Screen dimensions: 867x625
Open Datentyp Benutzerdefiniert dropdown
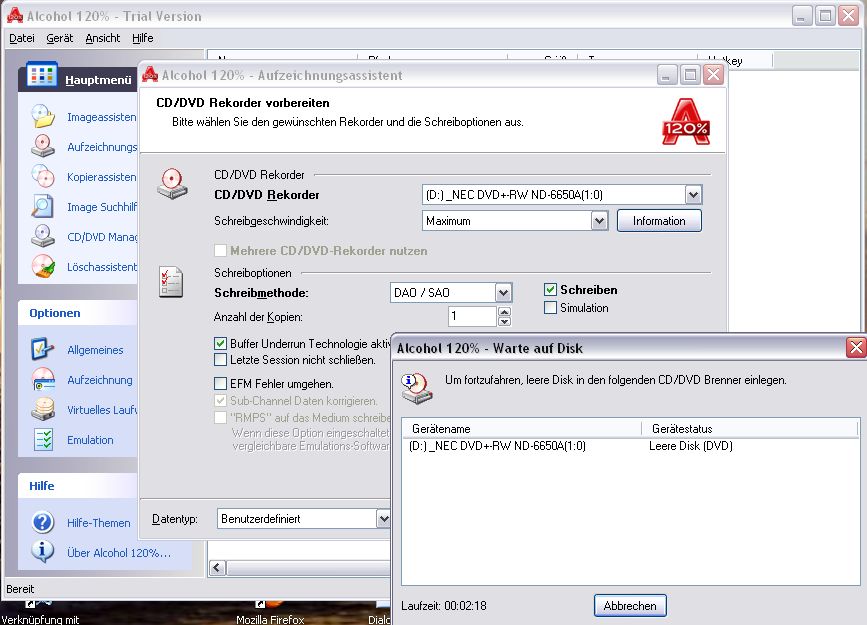pos(383,519)
